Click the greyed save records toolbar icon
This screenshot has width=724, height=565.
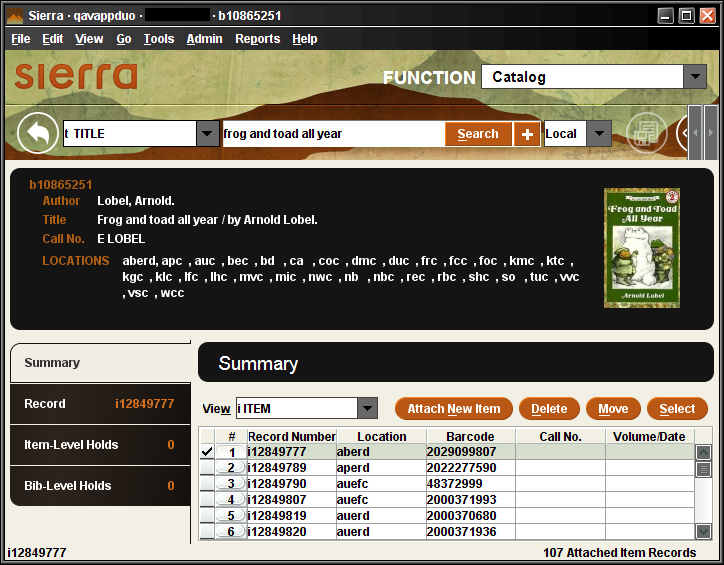tap(646, 133)
